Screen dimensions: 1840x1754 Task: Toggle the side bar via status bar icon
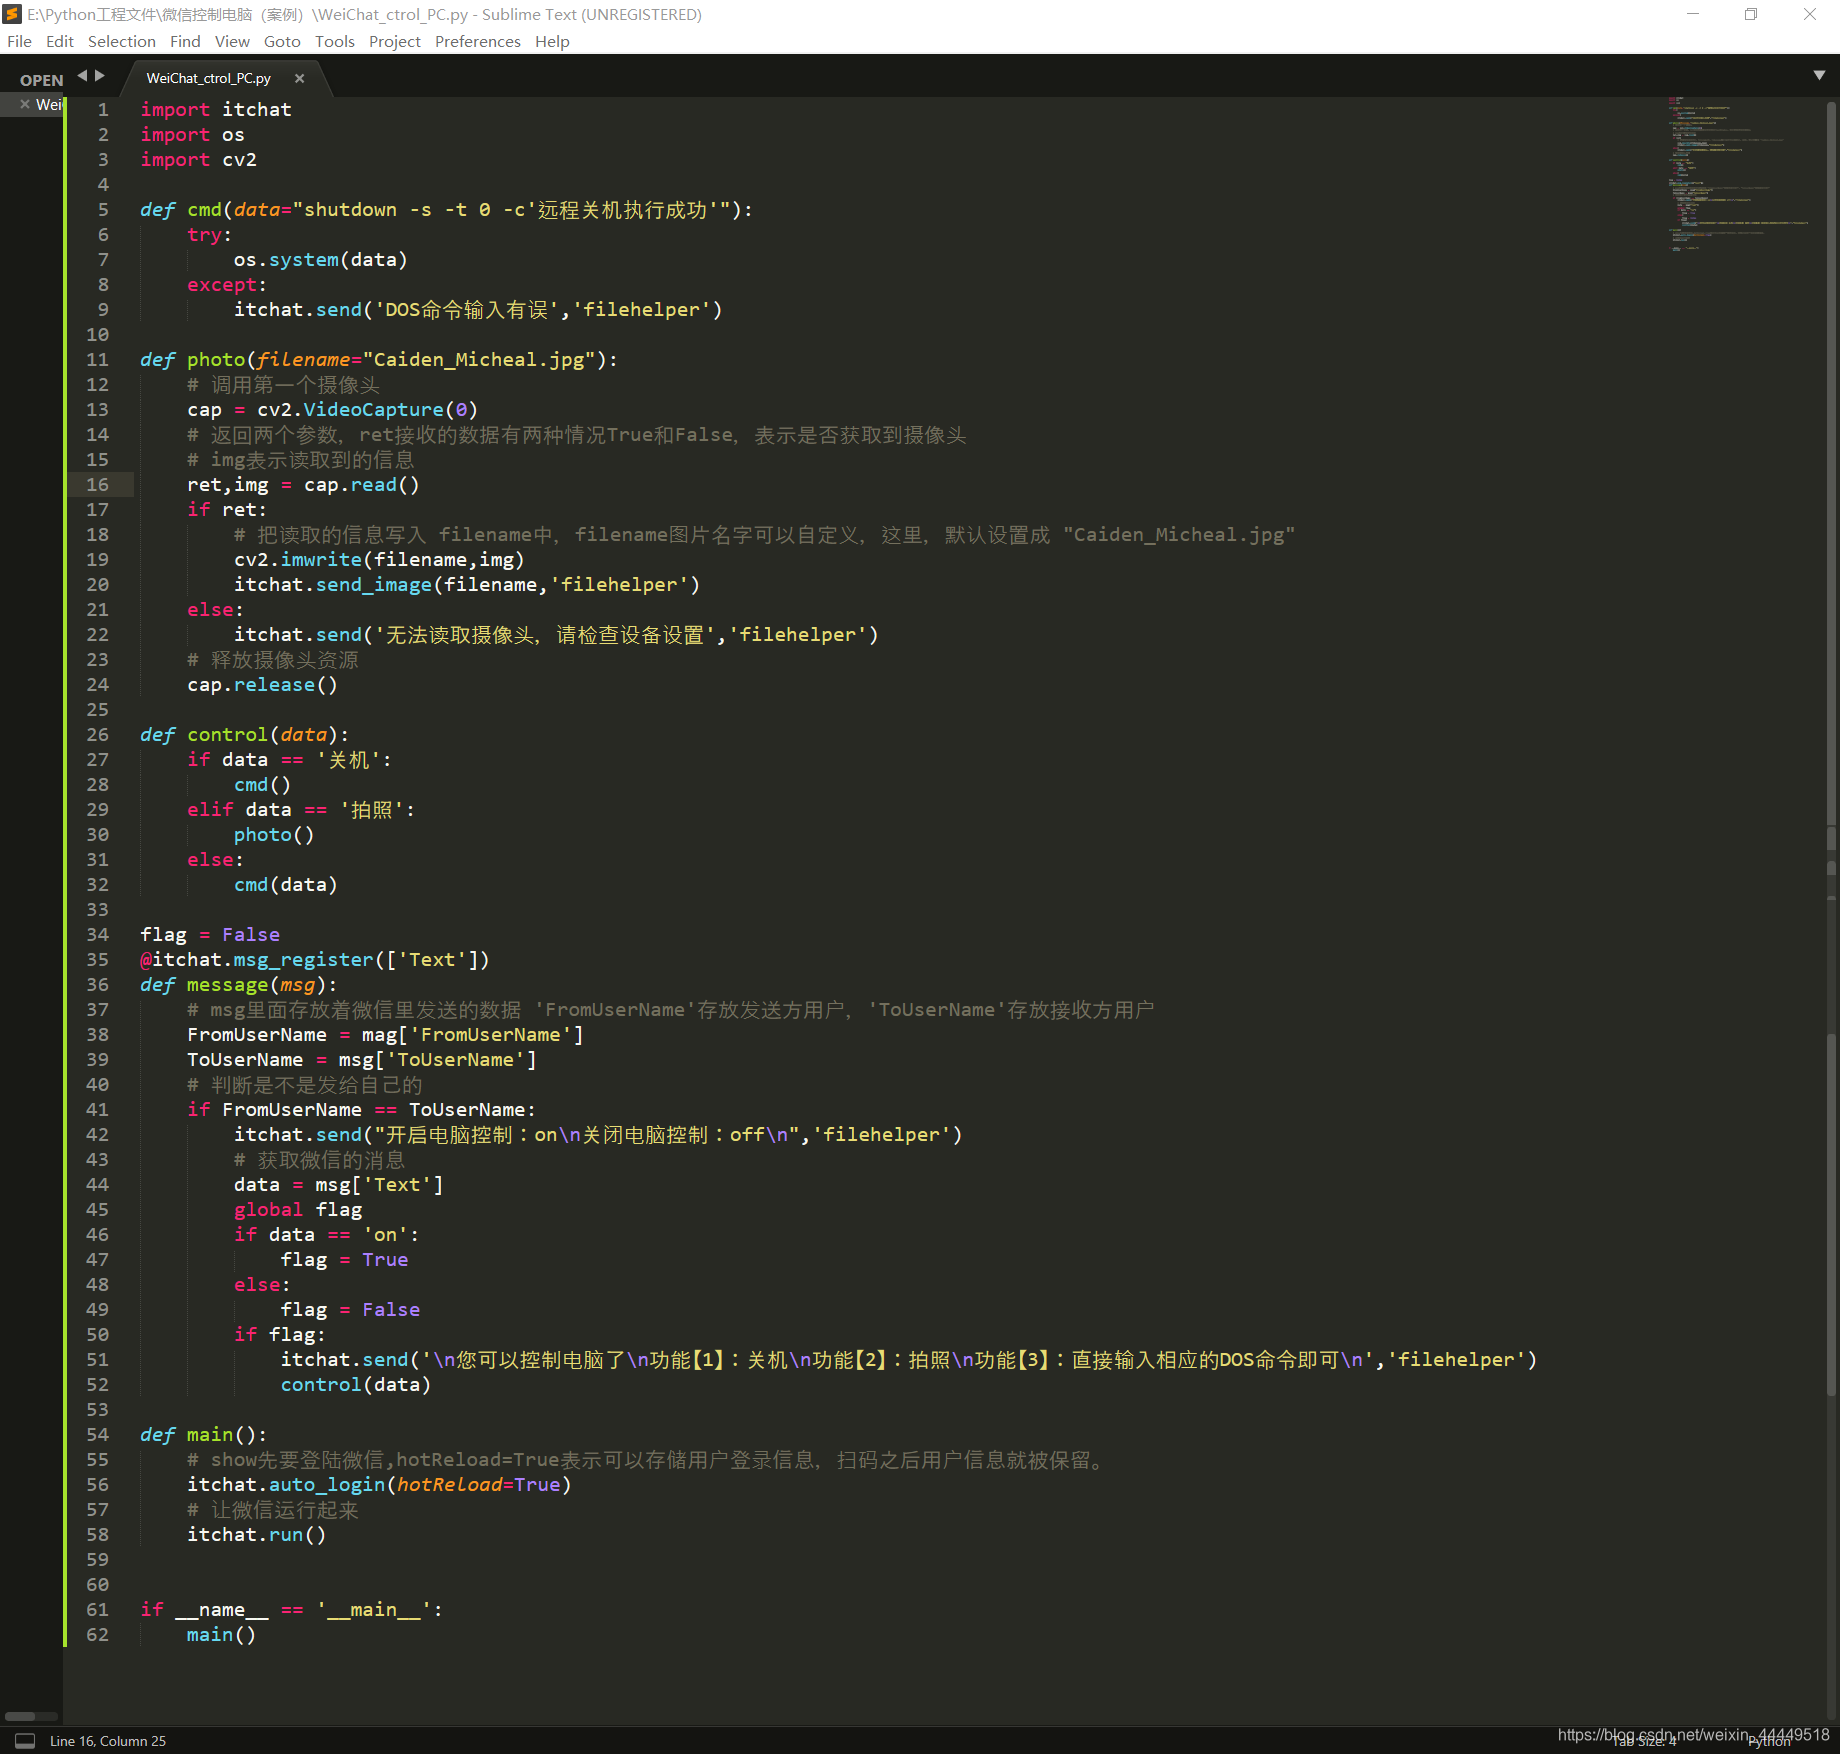25,1741
